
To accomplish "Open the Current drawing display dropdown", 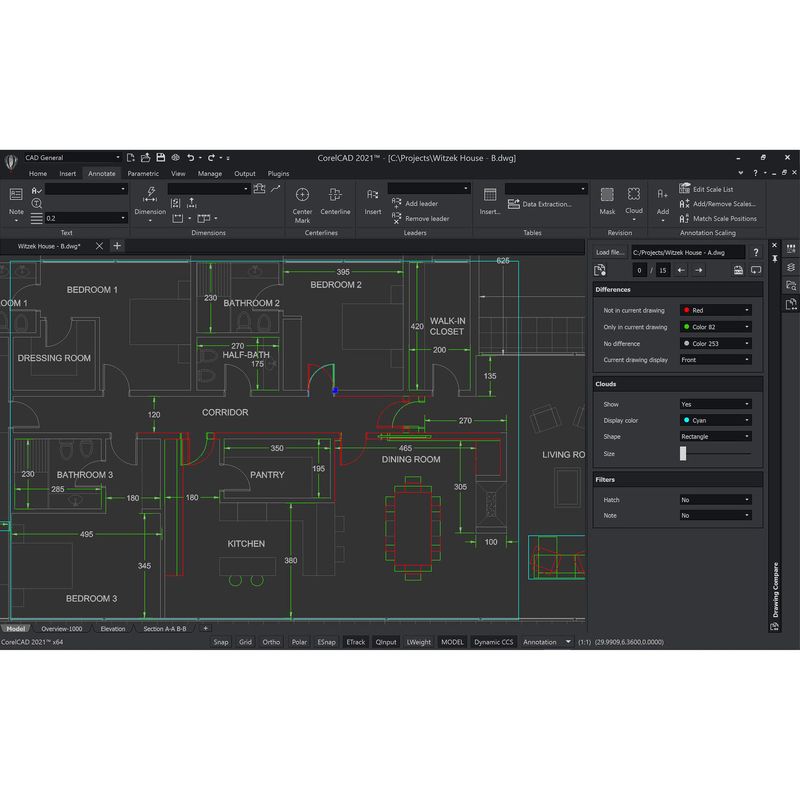I will point(715,360).
